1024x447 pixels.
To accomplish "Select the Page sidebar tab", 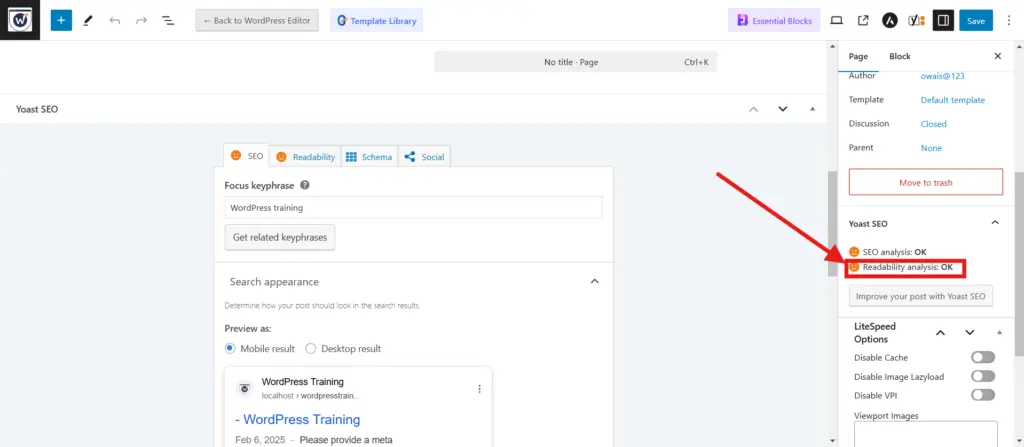I will 858,56.
